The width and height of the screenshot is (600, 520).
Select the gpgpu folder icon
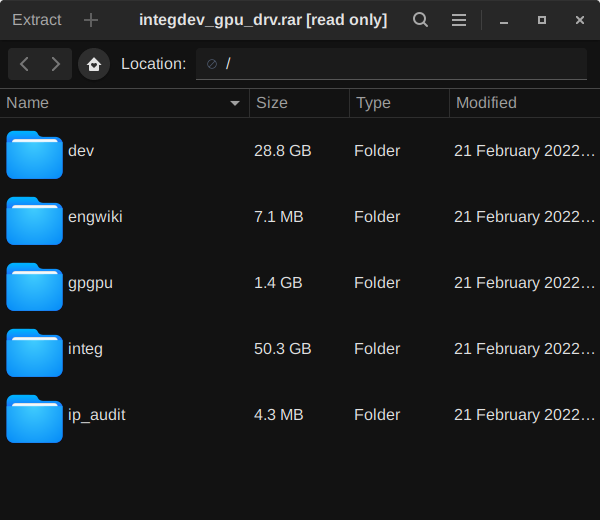[35, 286]
